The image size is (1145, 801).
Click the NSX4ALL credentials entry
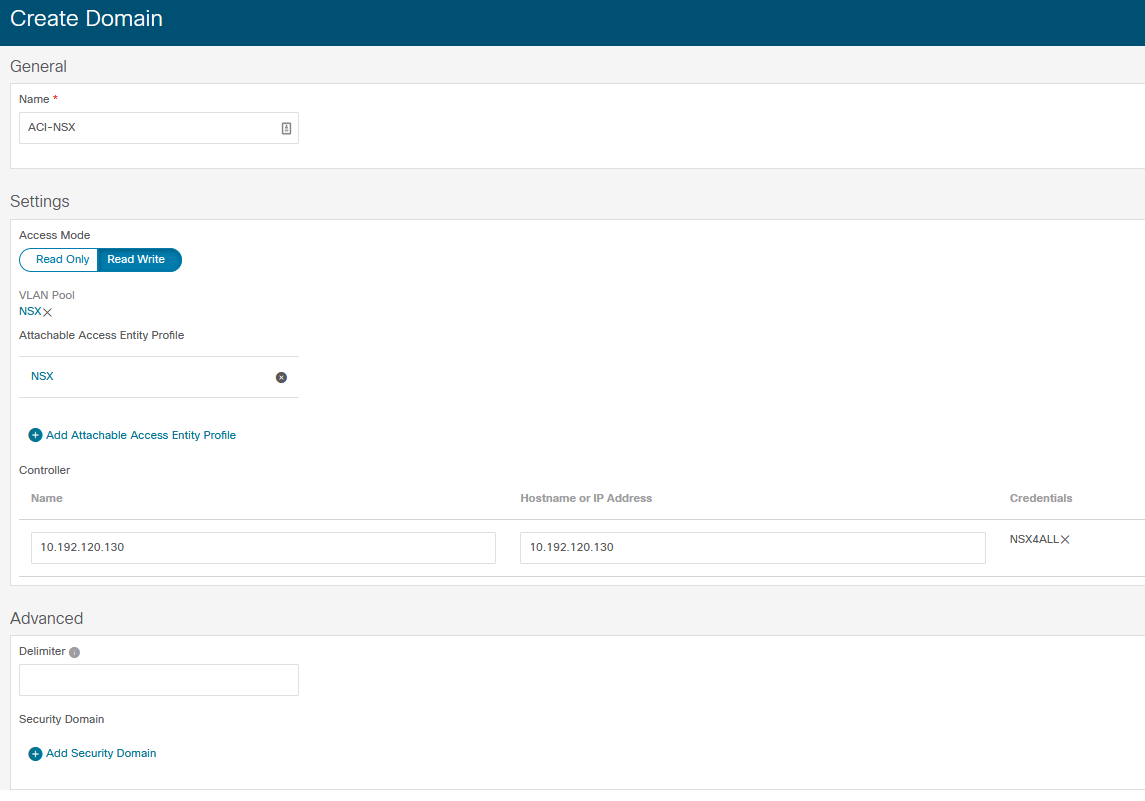pos(1033,540)
